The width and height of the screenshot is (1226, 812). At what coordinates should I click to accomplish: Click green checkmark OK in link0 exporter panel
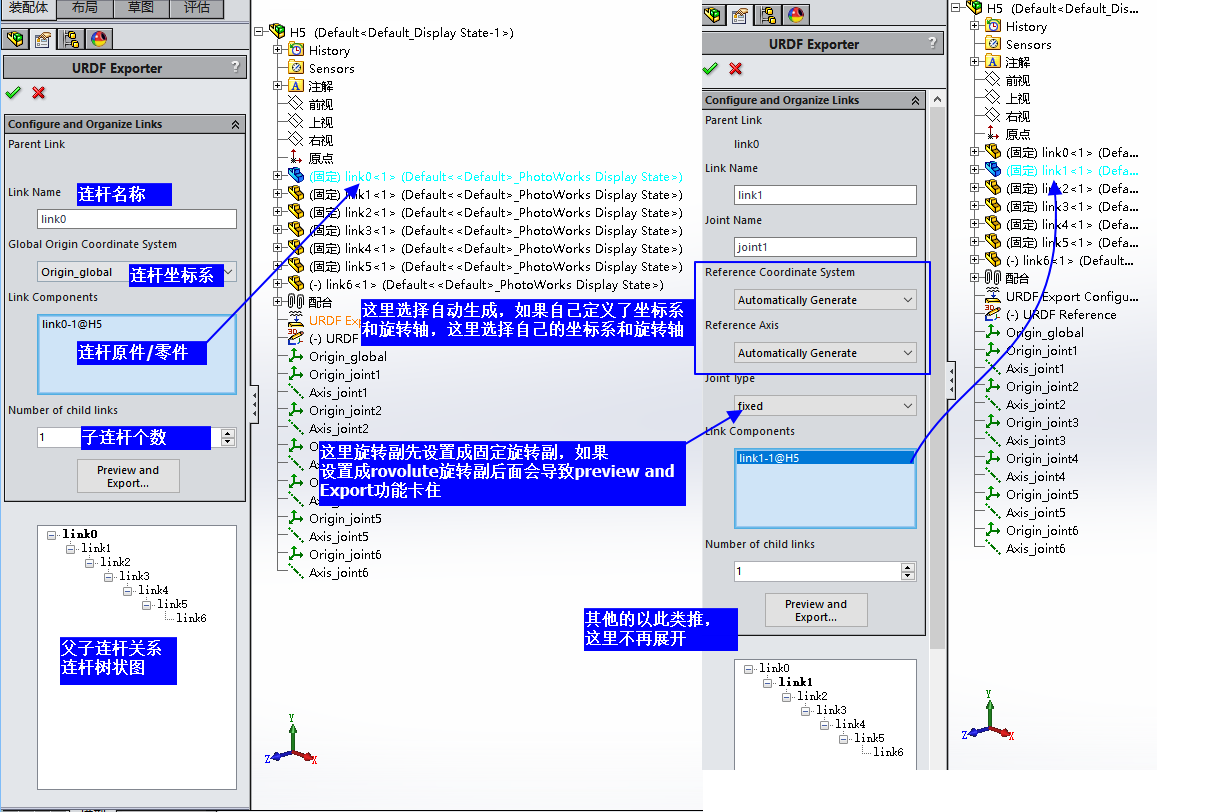(x=13, y=92)
